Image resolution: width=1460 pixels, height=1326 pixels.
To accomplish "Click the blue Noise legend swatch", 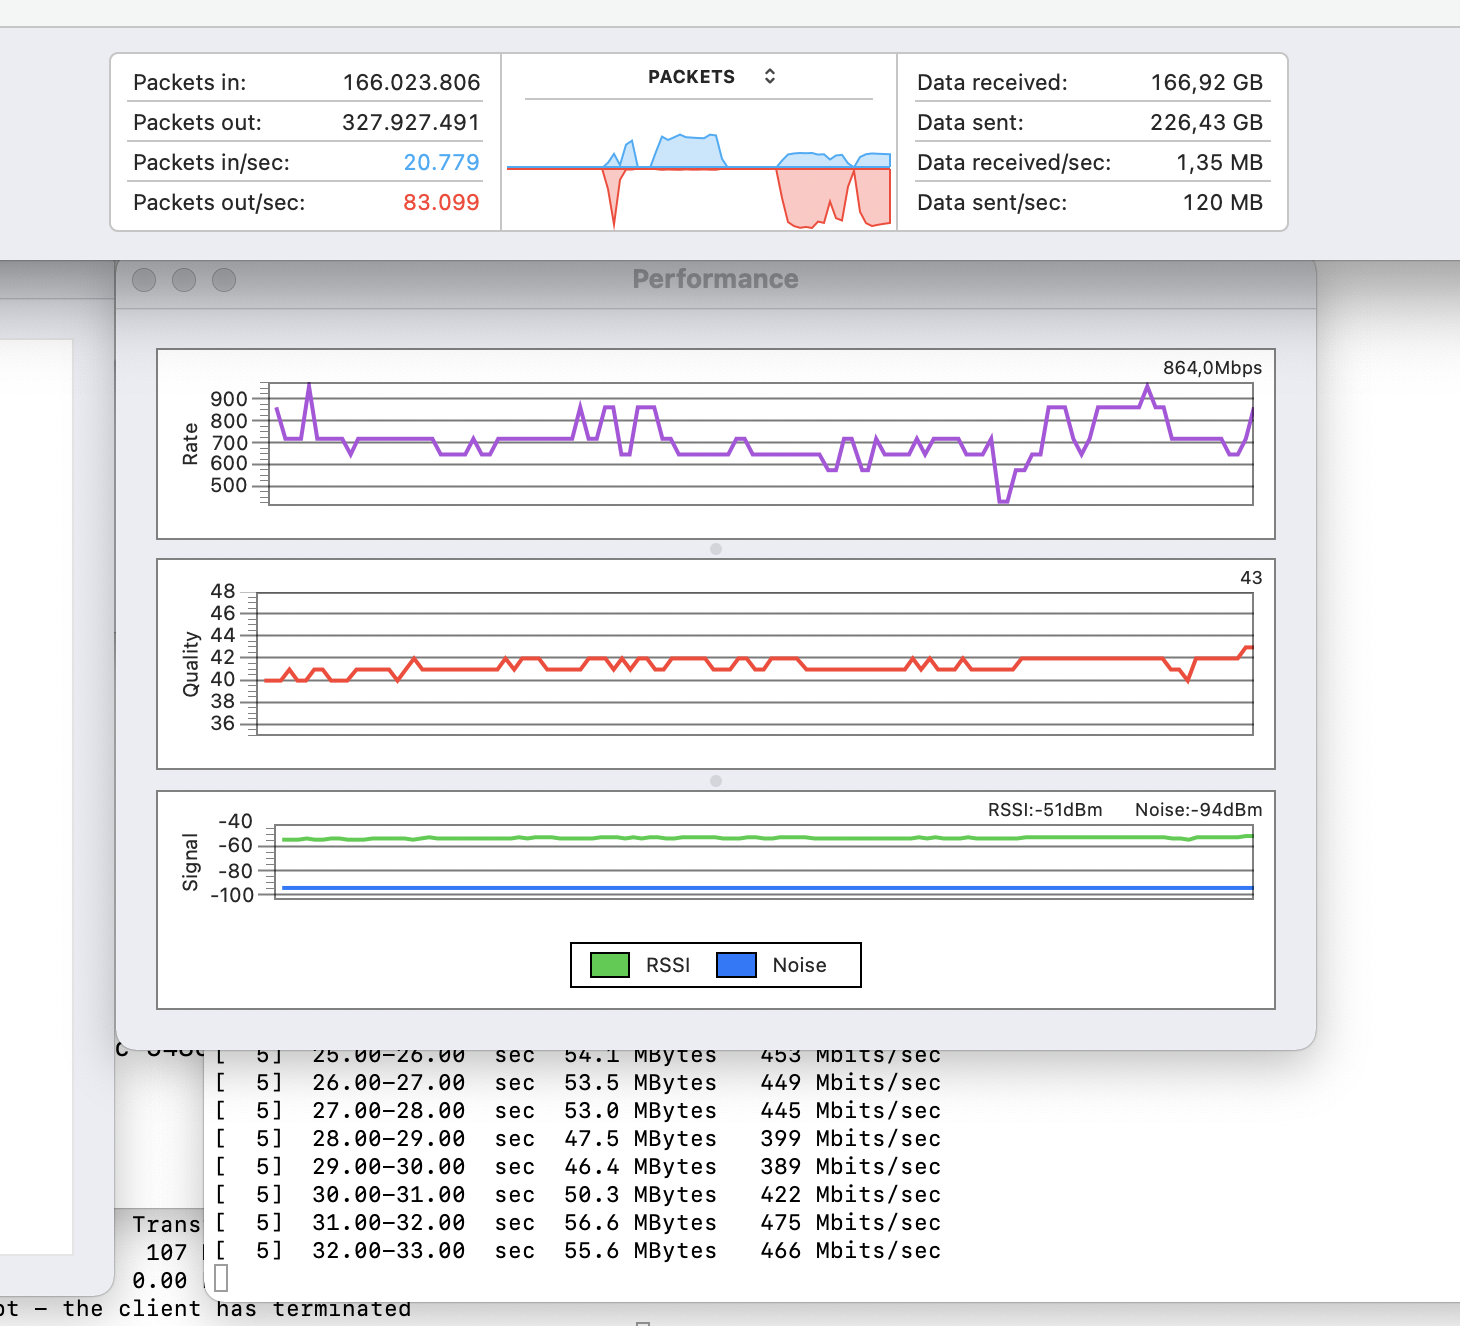I will pyautogui.click(x=737, y=965).
